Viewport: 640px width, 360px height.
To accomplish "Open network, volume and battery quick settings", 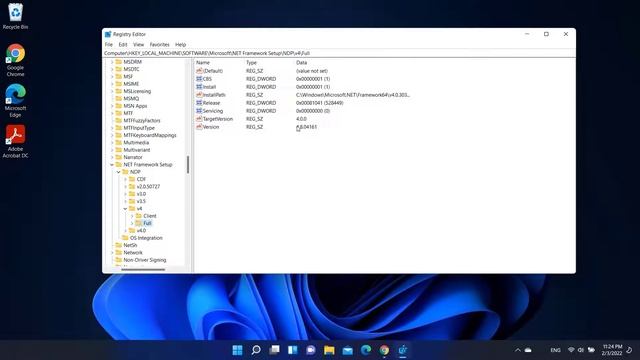I will pyautogui.click(x=581, y=350).
